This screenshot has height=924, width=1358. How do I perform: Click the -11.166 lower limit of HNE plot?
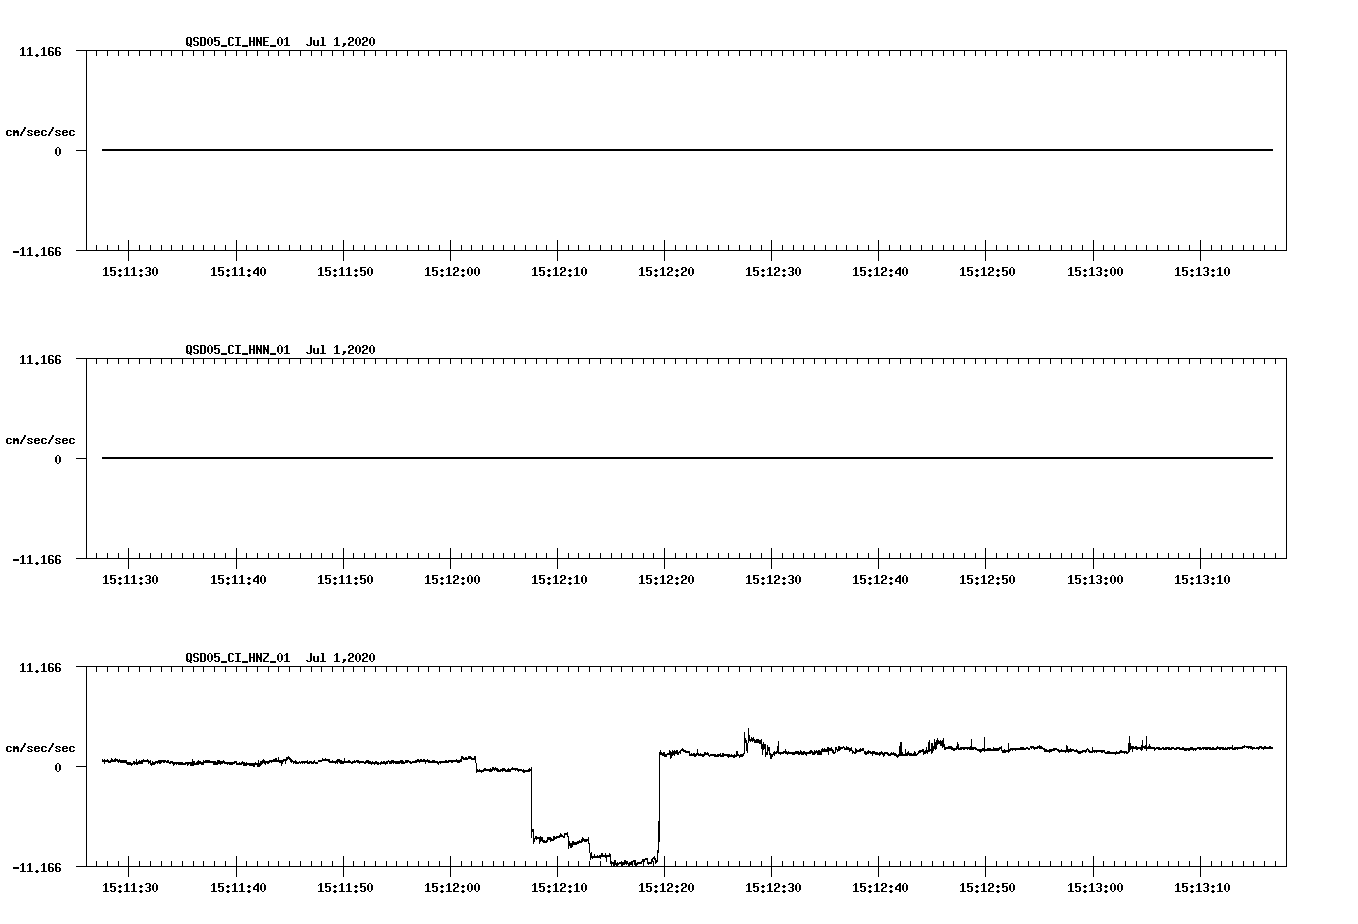(37, 252)
